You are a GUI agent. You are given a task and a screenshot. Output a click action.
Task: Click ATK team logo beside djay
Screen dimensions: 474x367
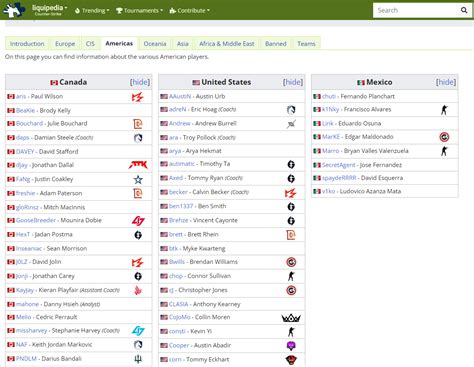tap(138, 165)
